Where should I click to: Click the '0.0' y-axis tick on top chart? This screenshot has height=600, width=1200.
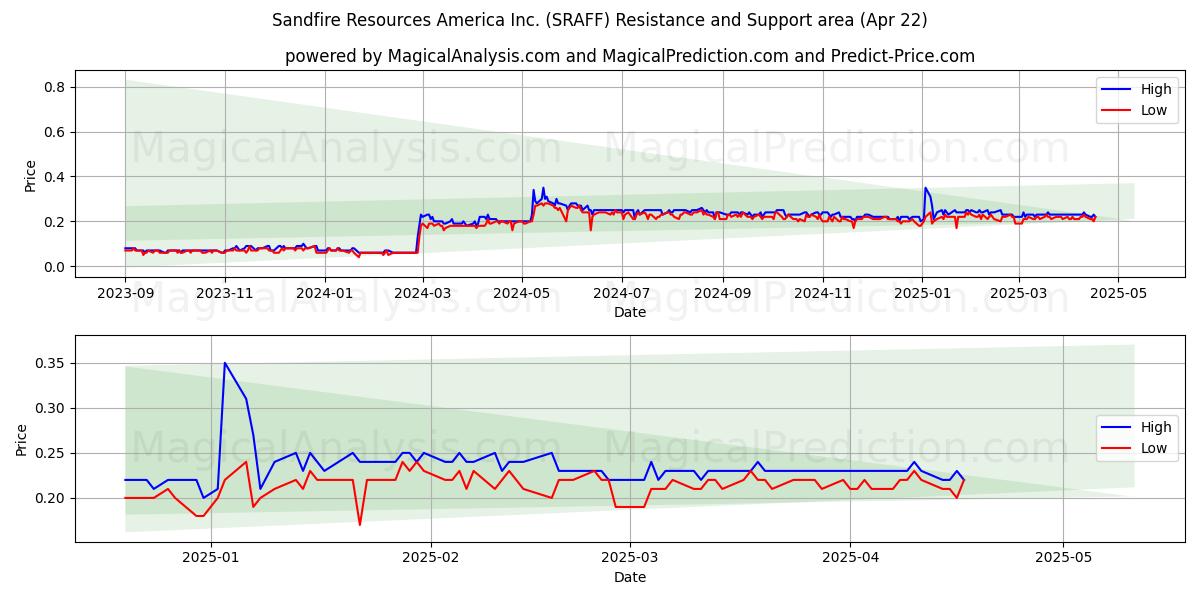[x=54, y=266]
